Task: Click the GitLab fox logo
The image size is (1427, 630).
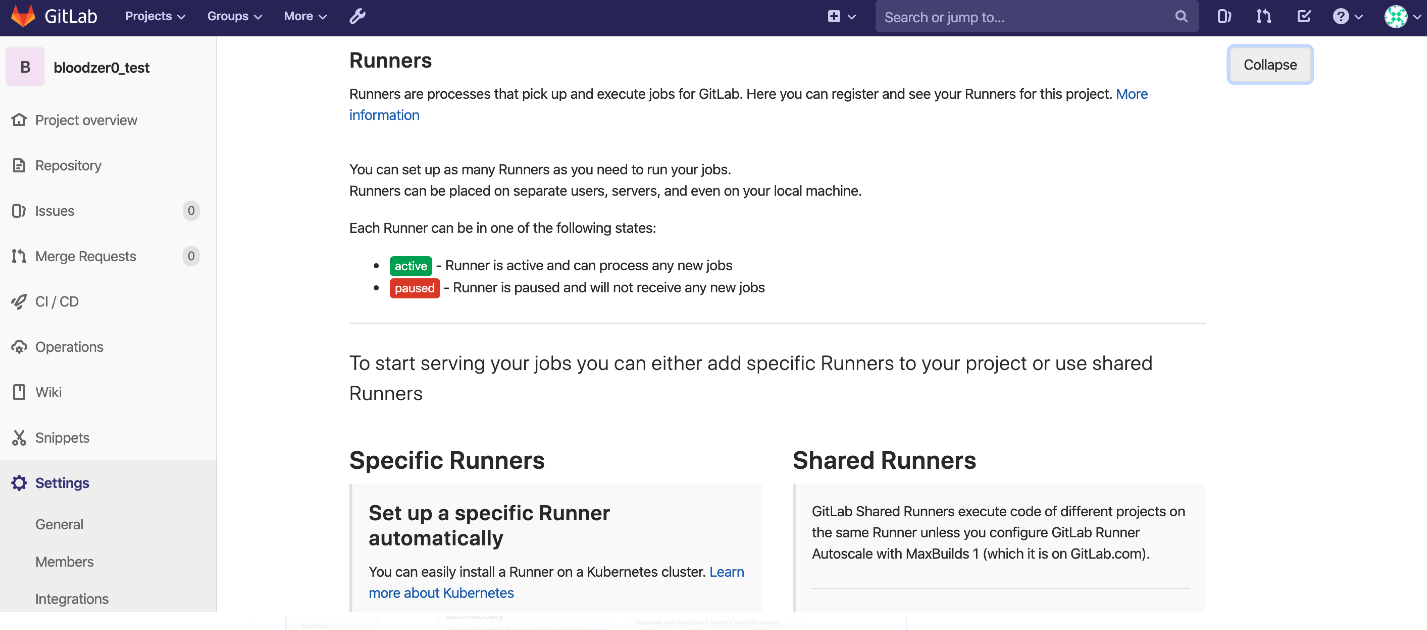Action: coord(23,16)
